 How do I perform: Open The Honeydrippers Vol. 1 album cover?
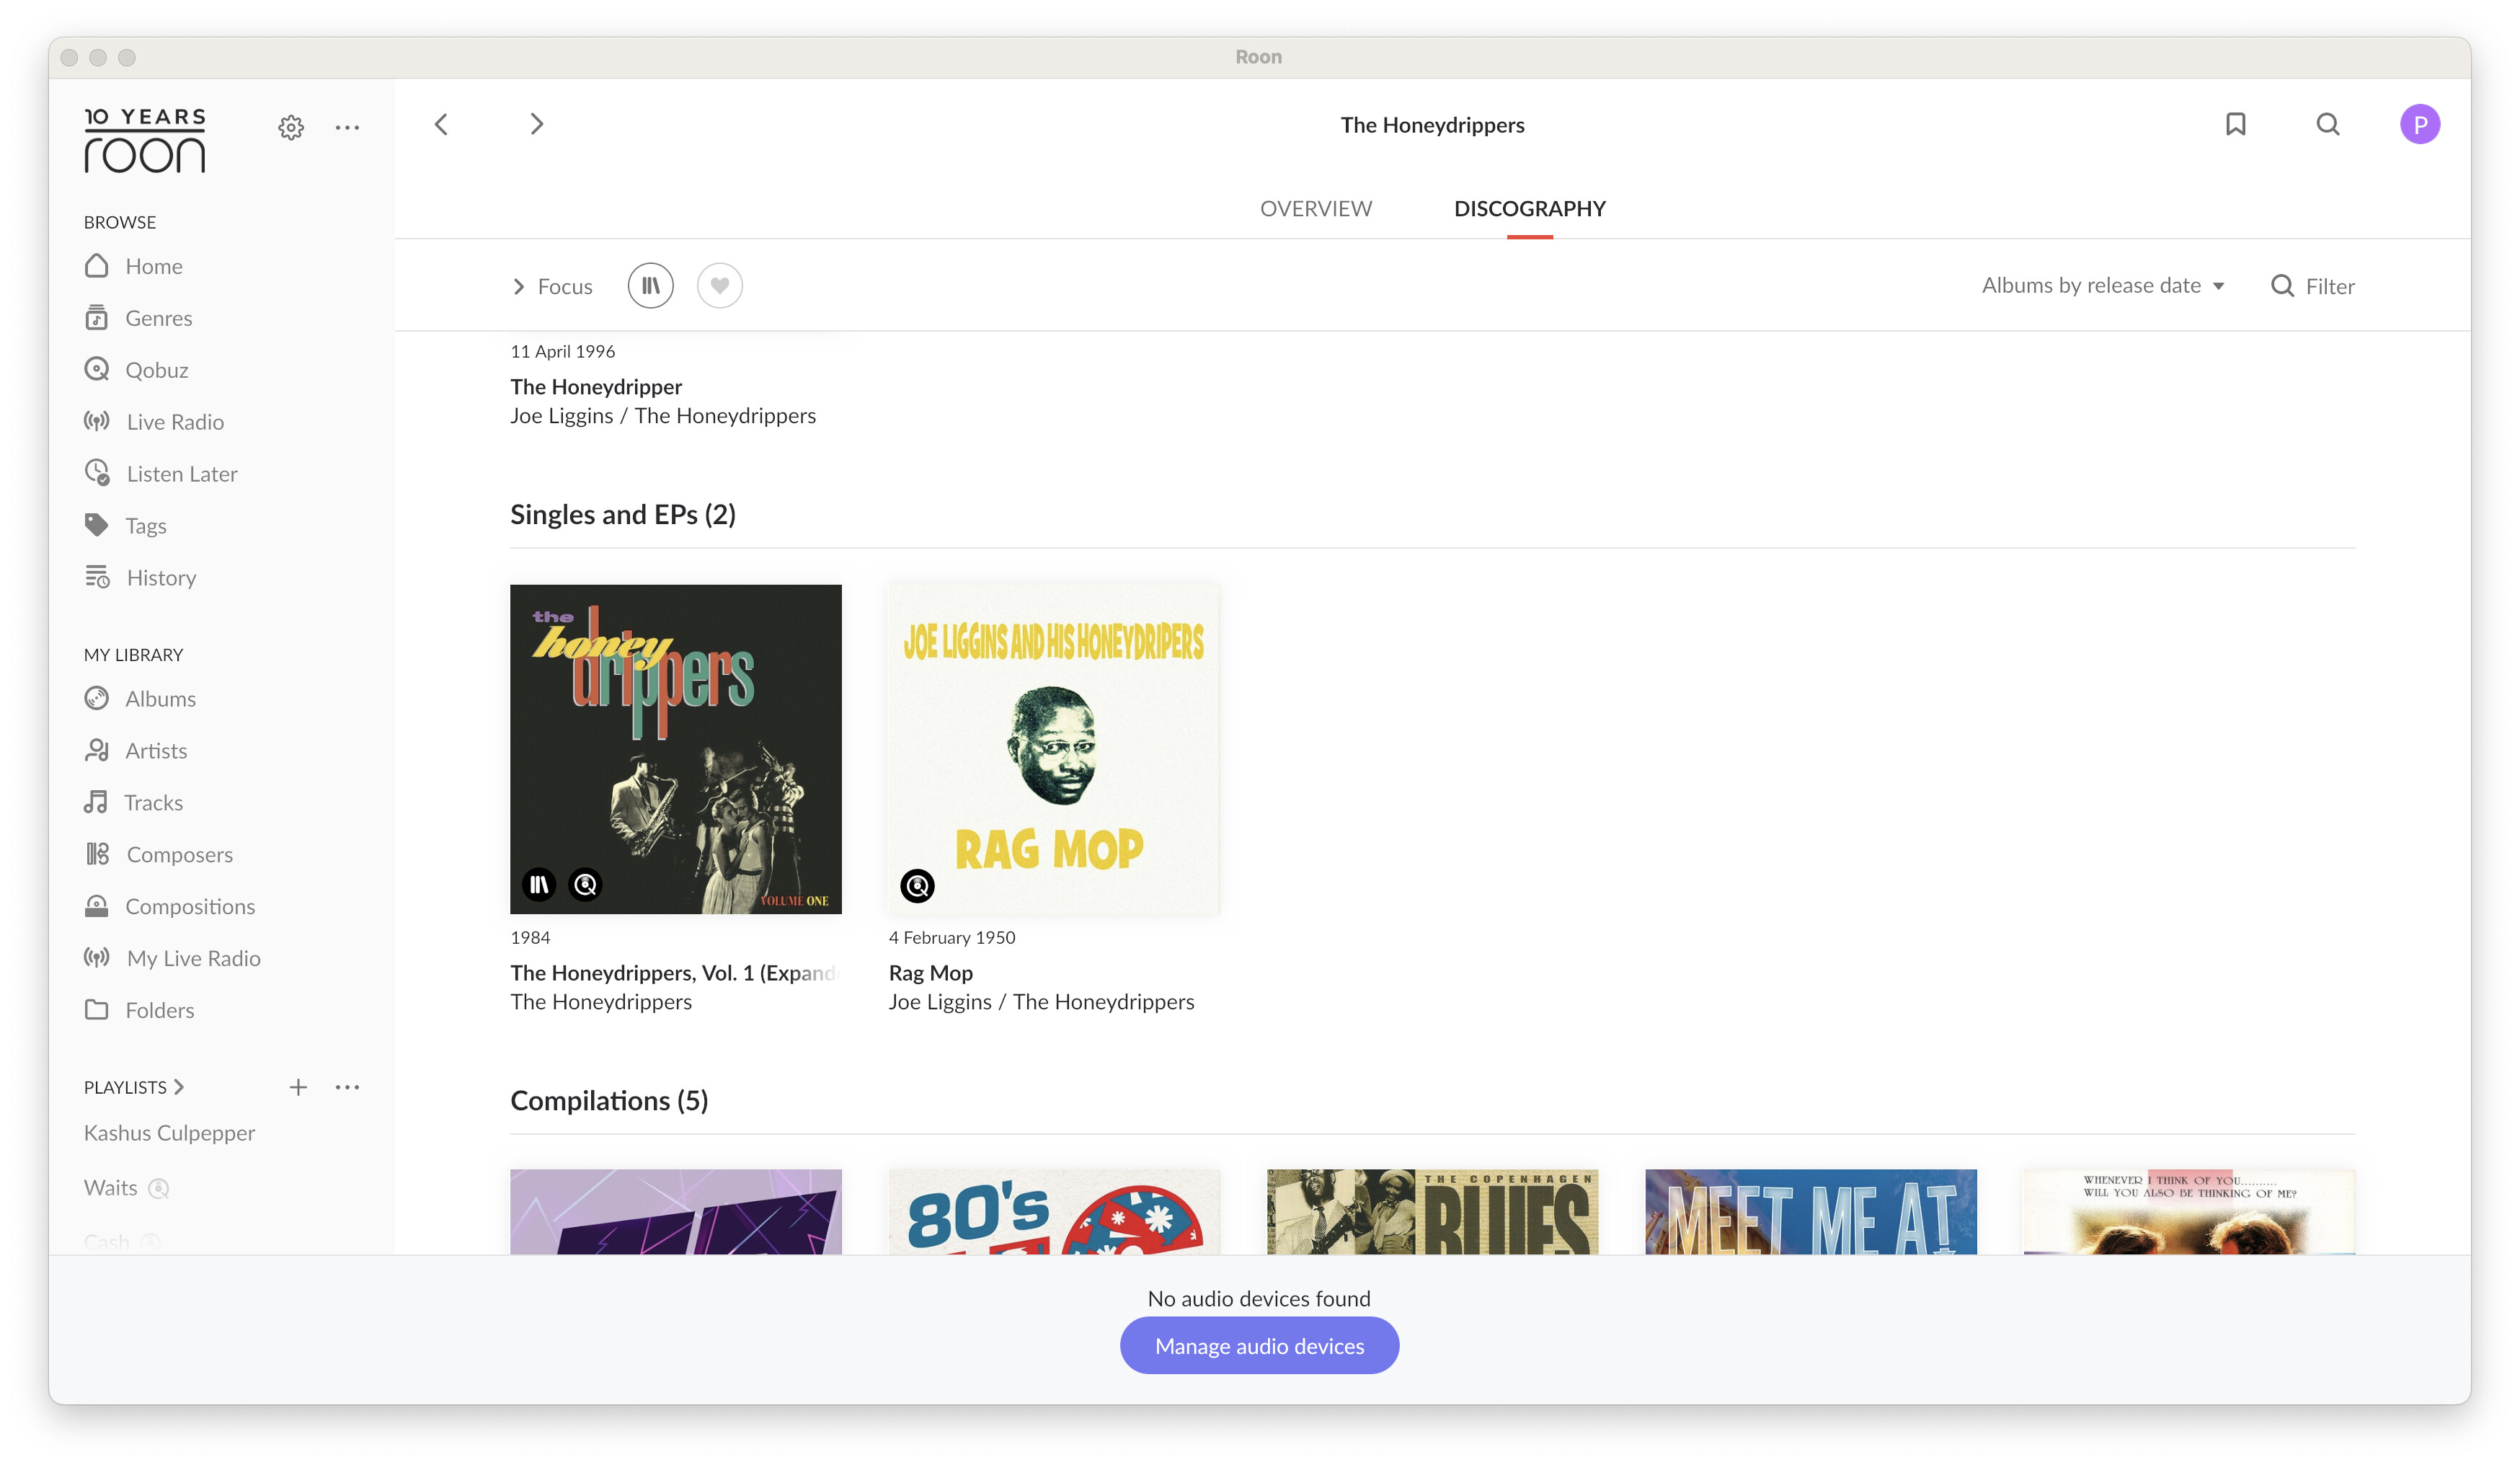(x=676, y=749)
